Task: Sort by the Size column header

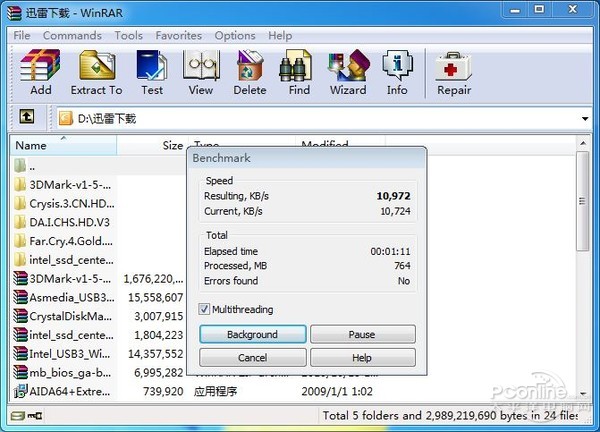Action: coord(152,145)
